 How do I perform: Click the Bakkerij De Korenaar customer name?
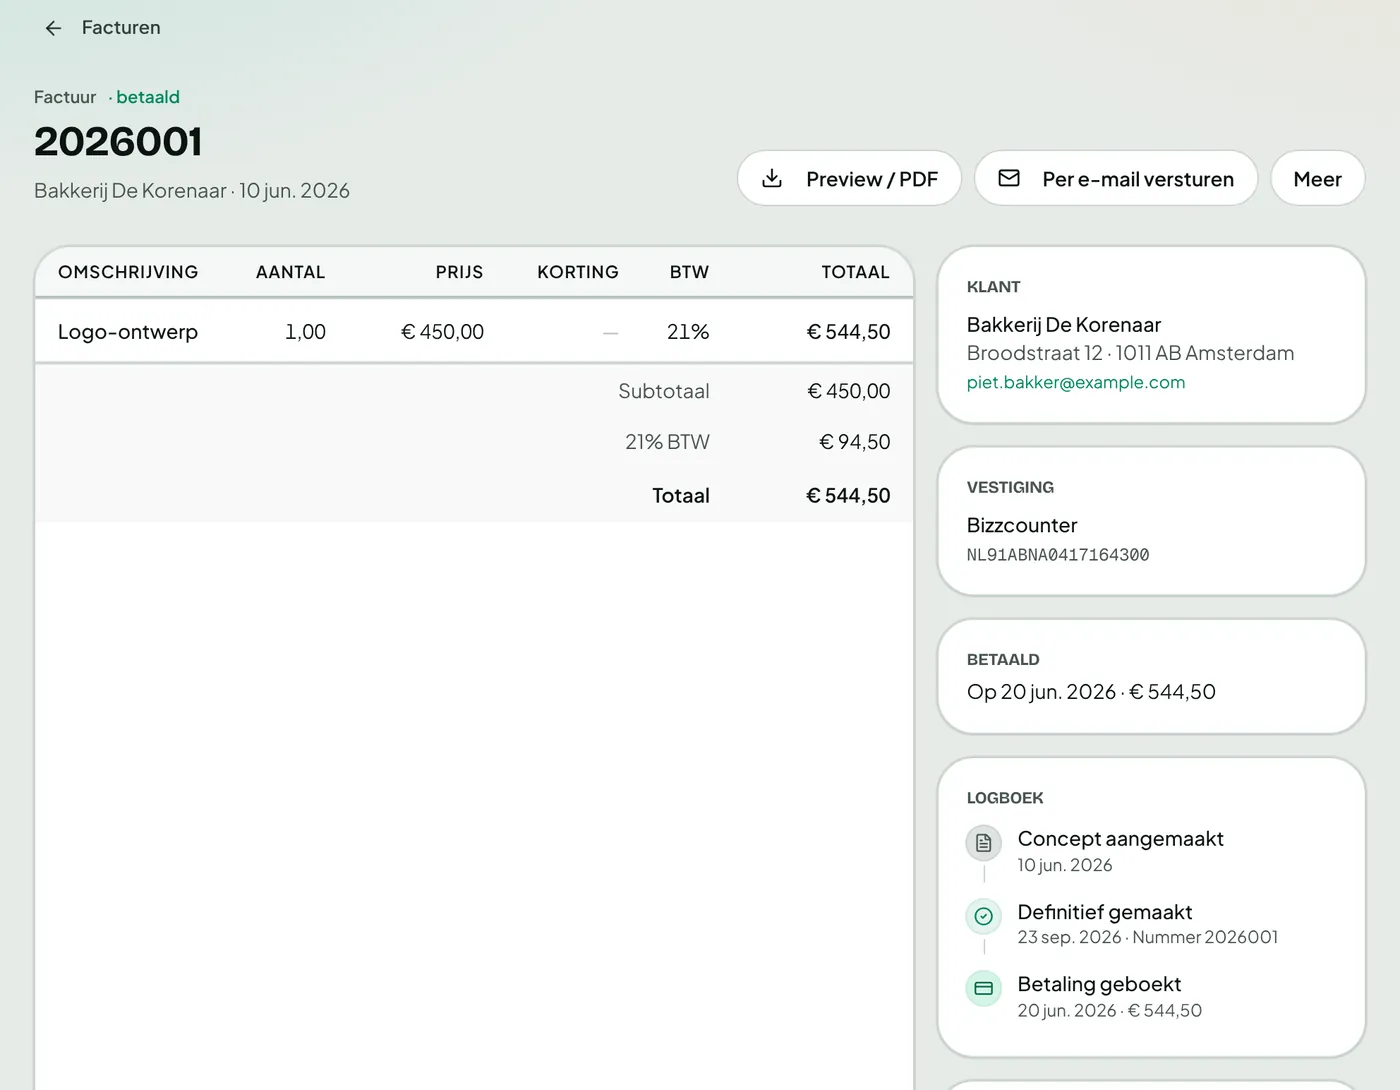click(x=1063, y=325)
